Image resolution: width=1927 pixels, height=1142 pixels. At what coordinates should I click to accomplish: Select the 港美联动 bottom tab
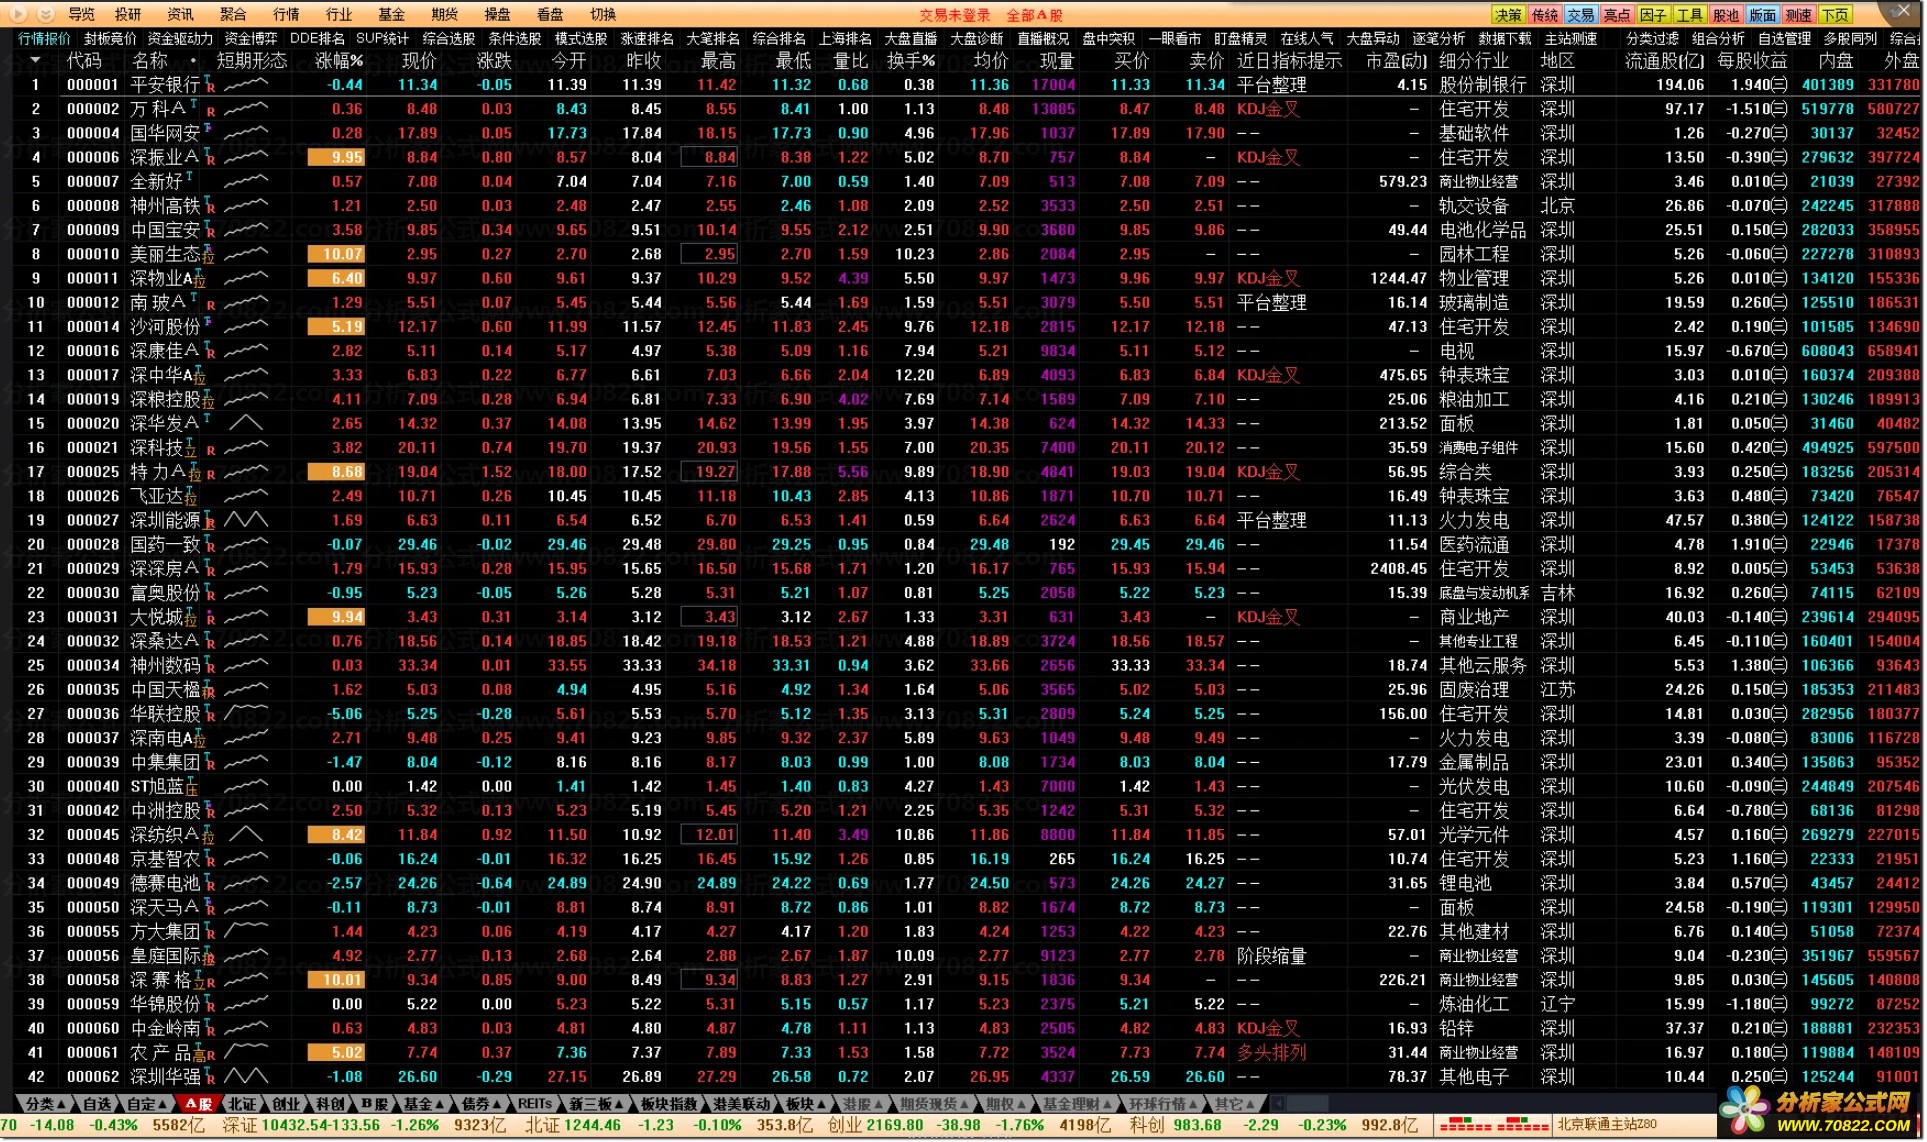pyautogui.click(x=741, y=1104)
